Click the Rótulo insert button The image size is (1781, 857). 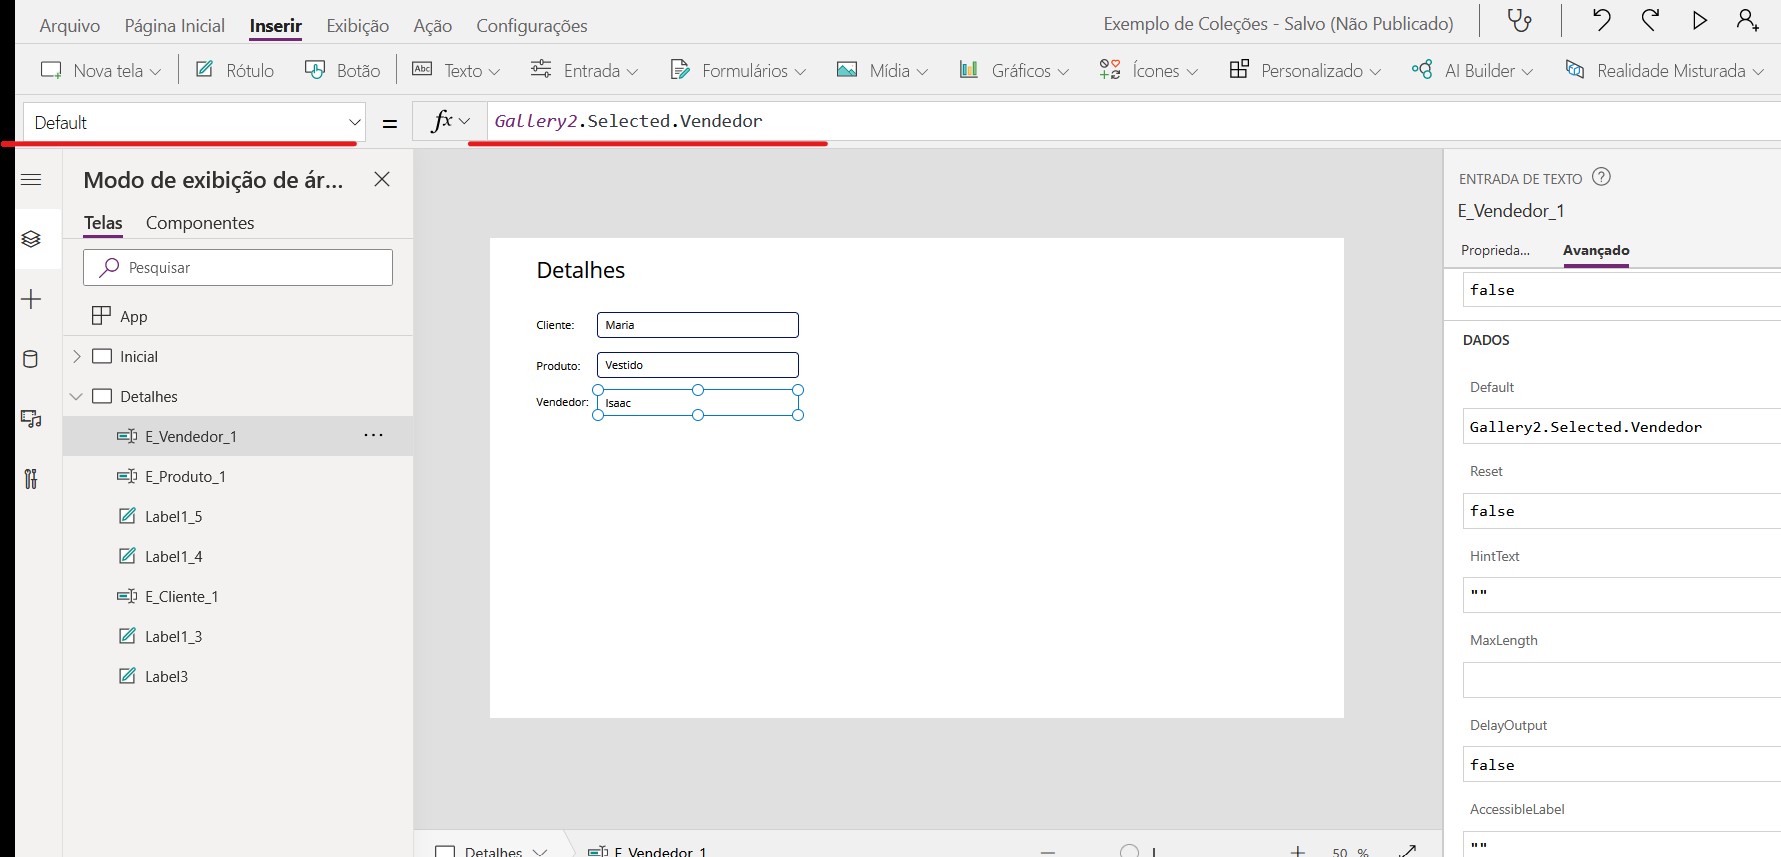click(x=235, y=70)
